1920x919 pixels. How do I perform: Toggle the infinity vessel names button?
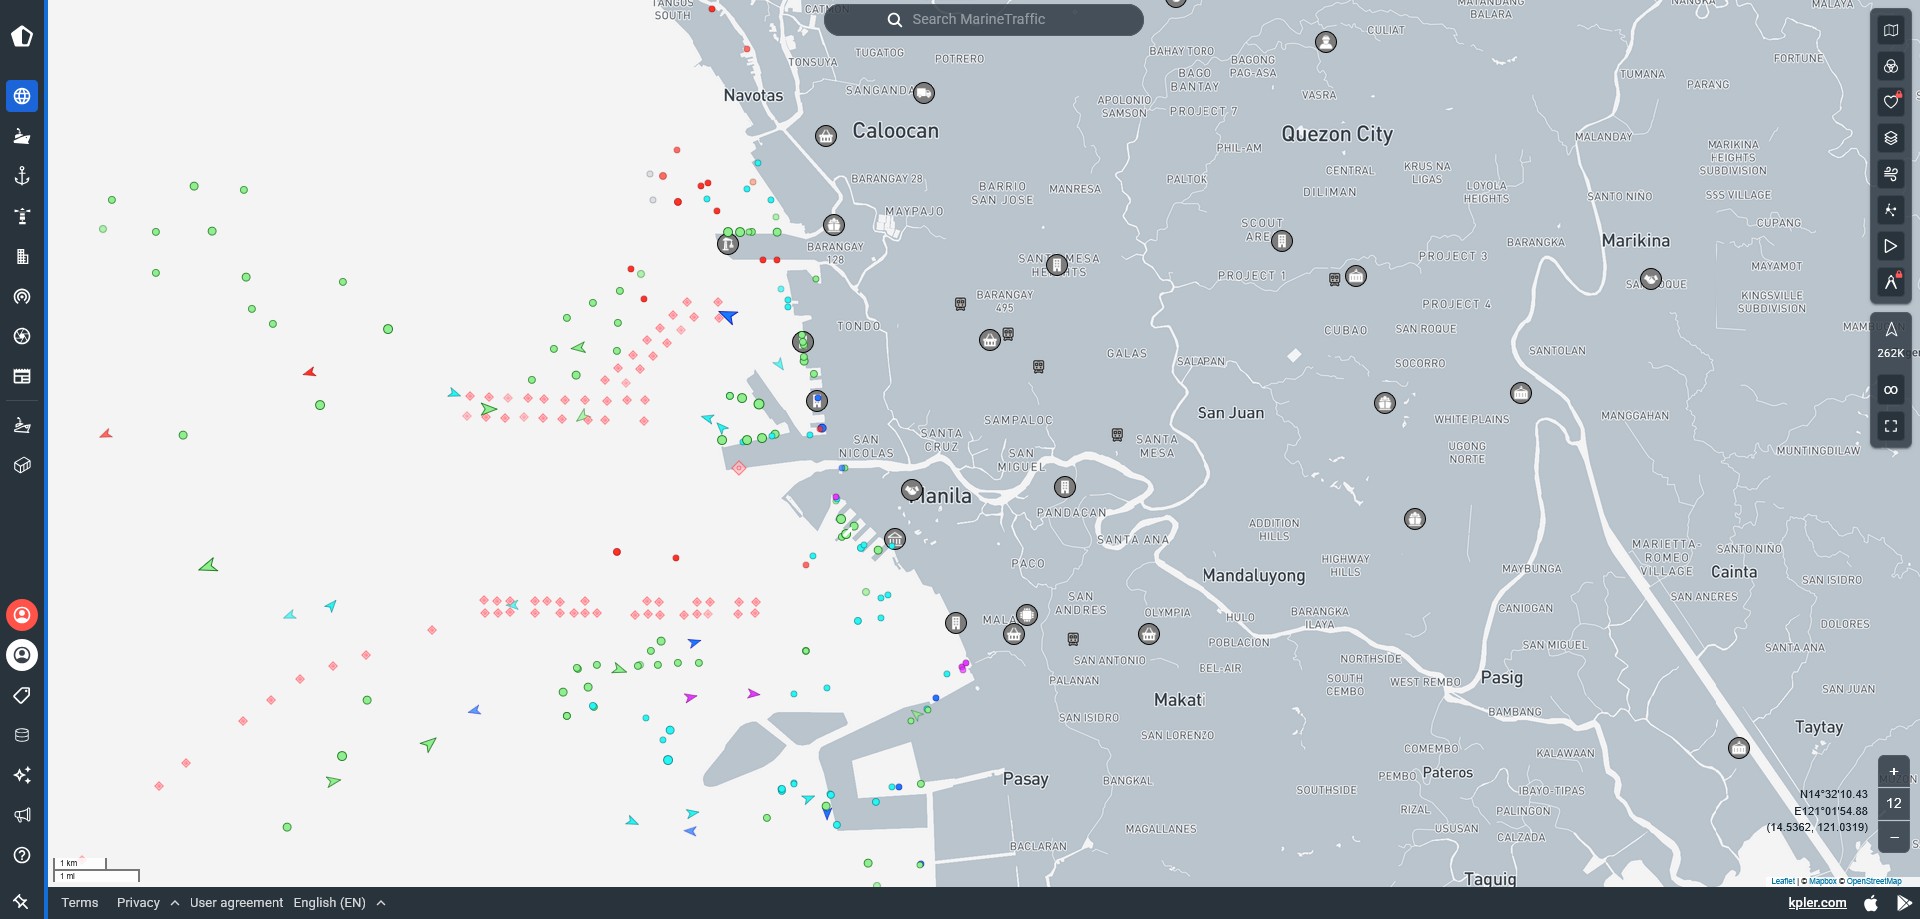pyautogui.click(x=1891, y=390)
